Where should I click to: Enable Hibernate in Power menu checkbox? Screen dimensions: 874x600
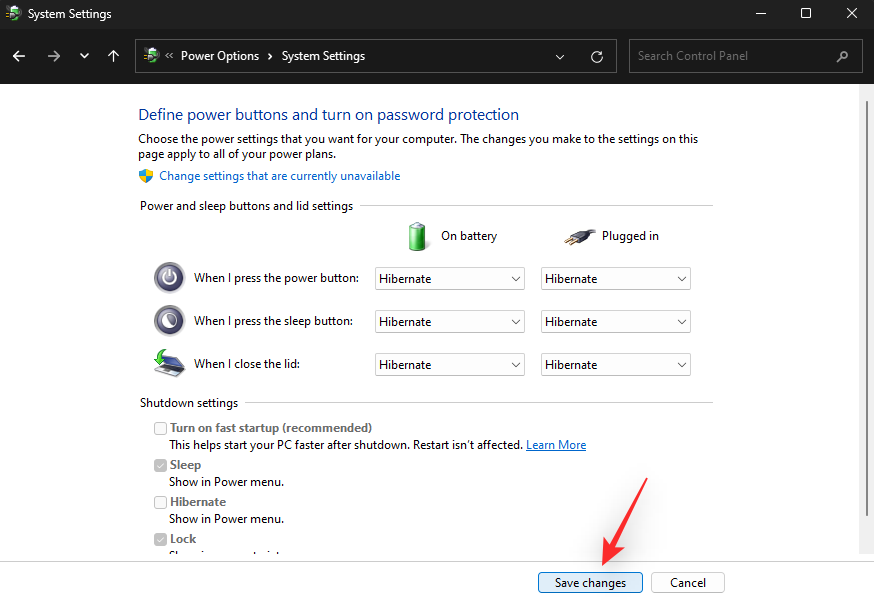point(161,502)
